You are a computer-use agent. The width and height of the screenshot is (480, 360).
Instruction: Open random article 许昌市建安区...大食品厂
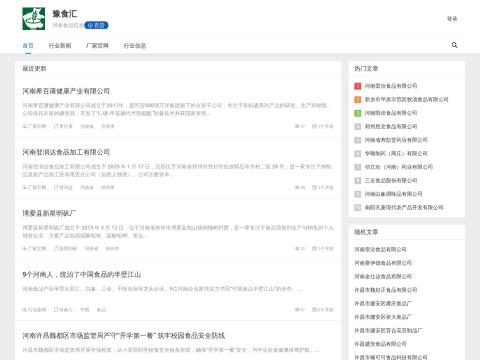pos(383,317)
